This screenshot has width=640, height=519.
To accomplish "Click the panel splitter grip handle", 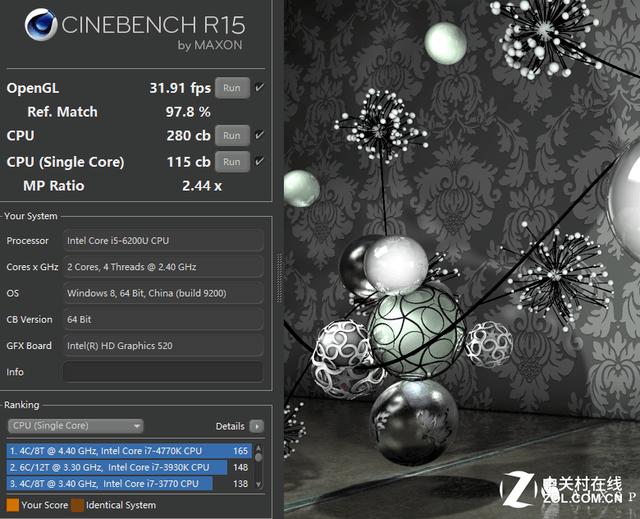I will pos(279,278).
